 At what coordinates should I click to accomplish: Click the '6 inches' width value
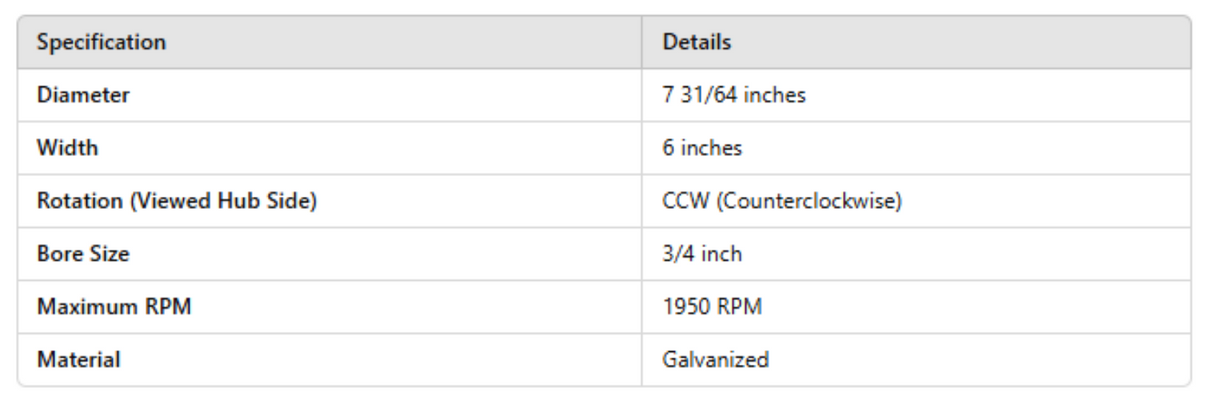click(x=702, y=148)
